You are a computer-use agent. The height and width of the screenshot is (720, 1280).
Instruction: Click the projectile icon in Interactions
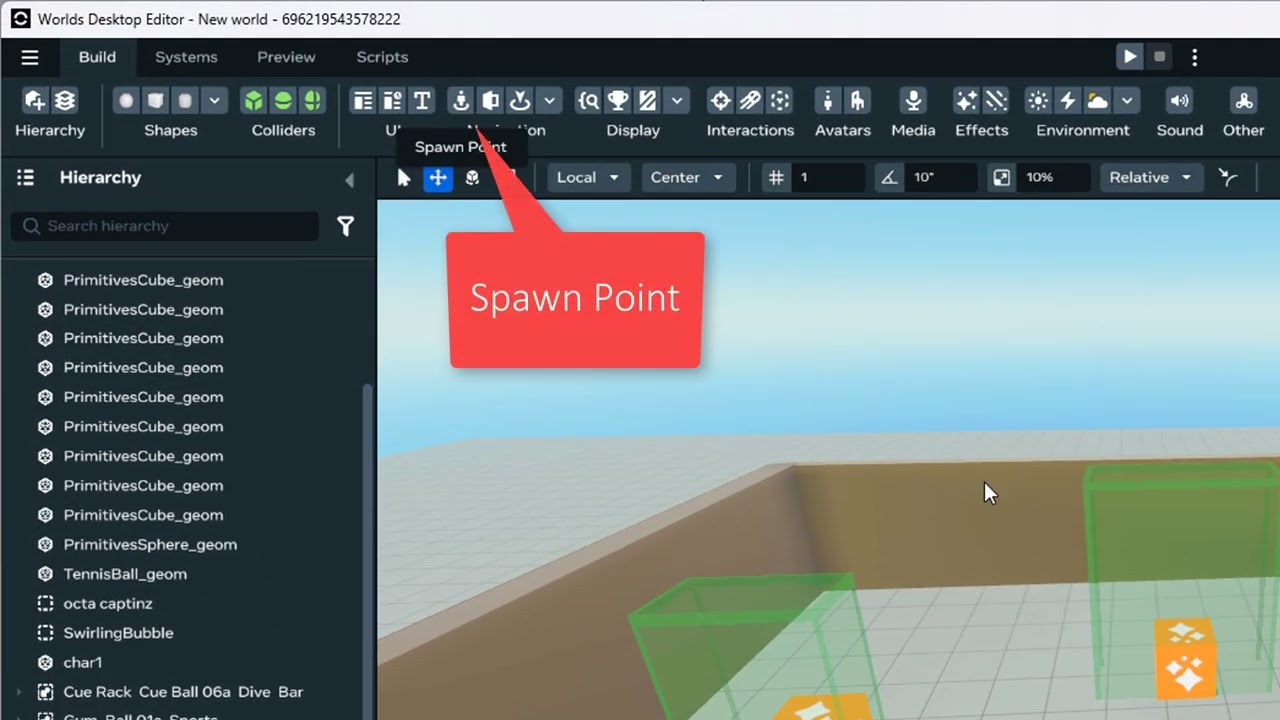point(750,101)
